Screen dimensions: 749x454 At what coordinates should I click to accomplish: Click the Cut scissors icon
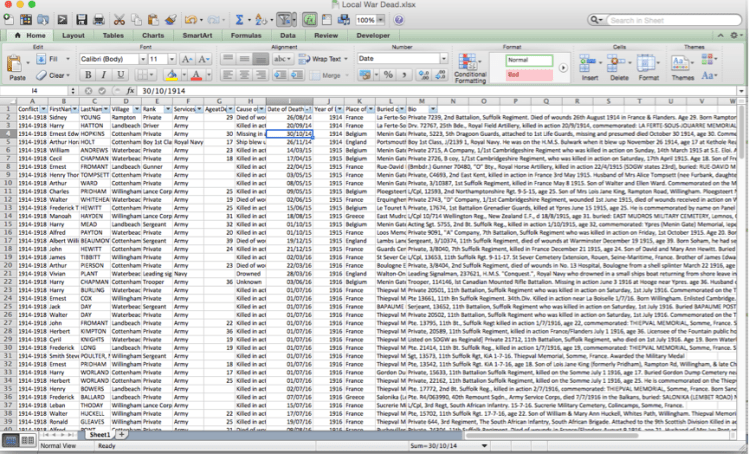tap(119, 19)
